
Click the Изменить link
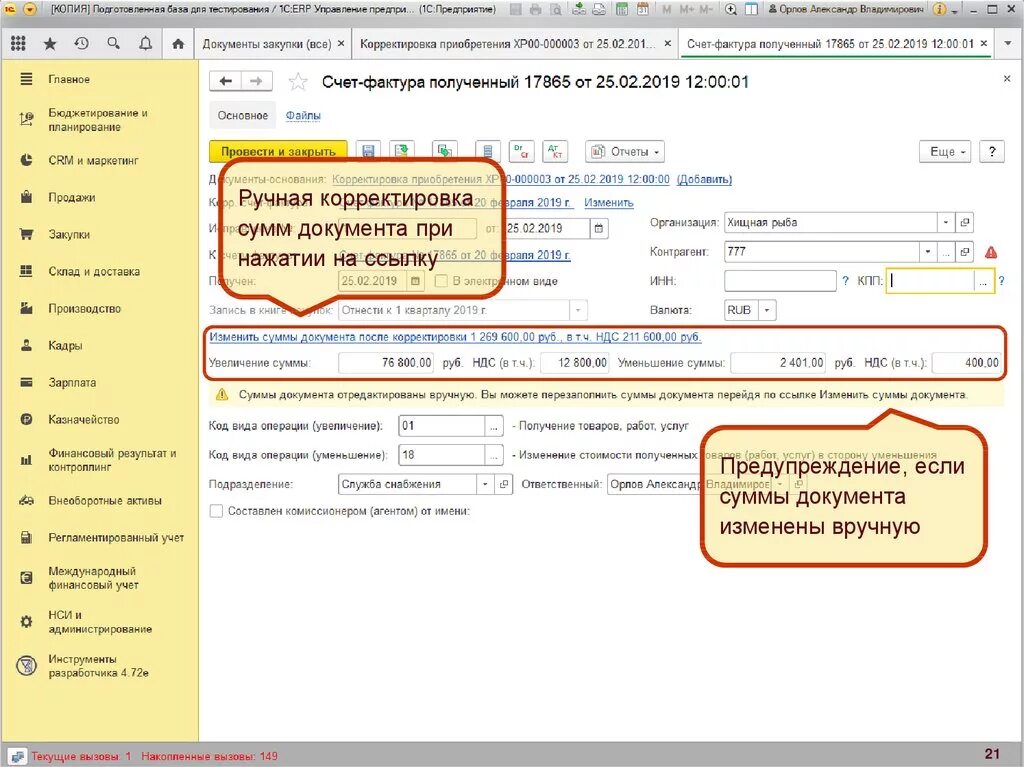[x=609, y=203]
